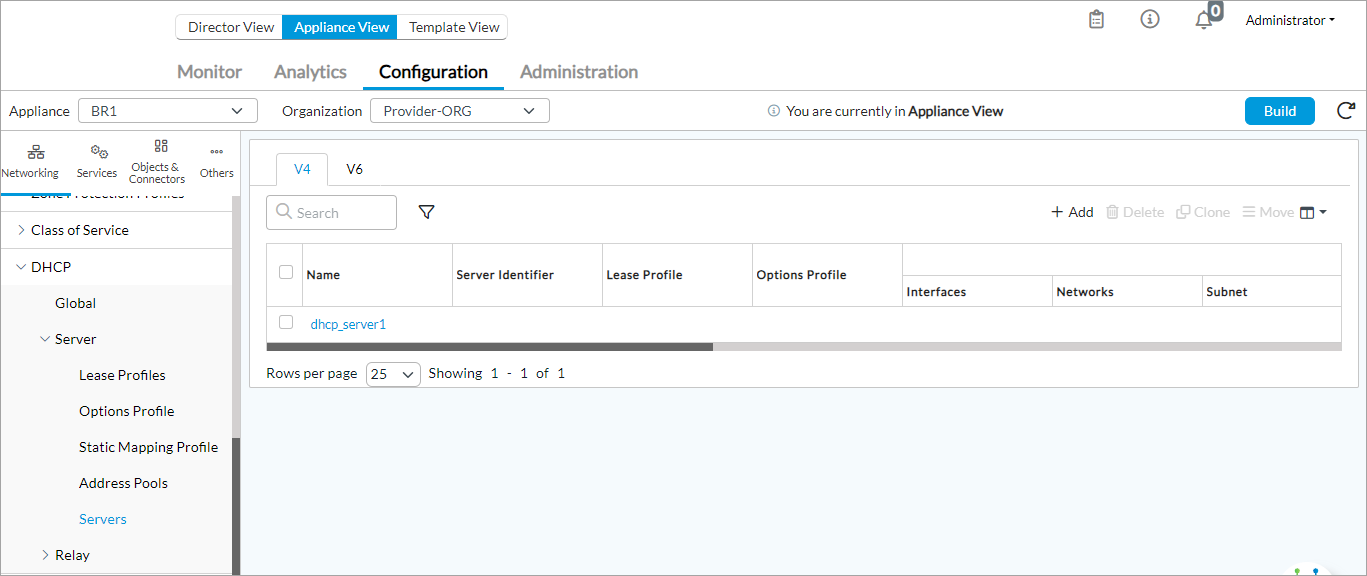
Task: Open the tasks clipboard icon
Action: click(x=1097, y=20)
